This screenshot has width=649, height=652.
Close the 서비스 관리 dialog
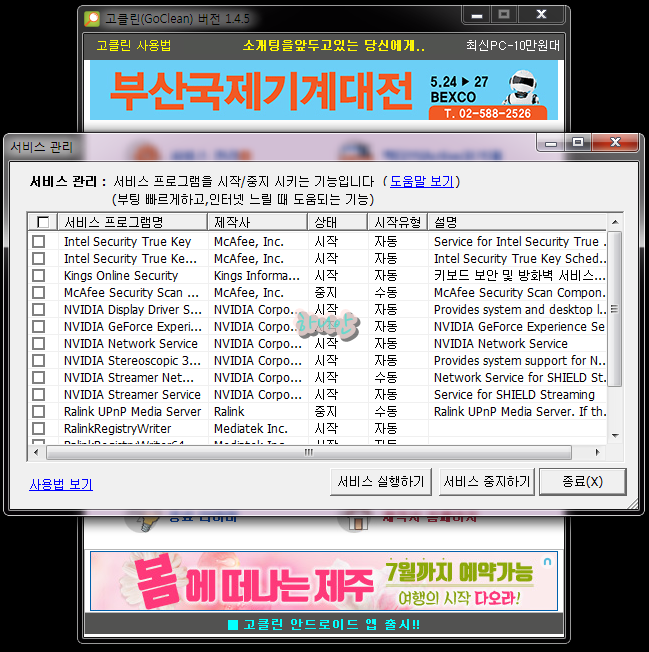(615, 143)
